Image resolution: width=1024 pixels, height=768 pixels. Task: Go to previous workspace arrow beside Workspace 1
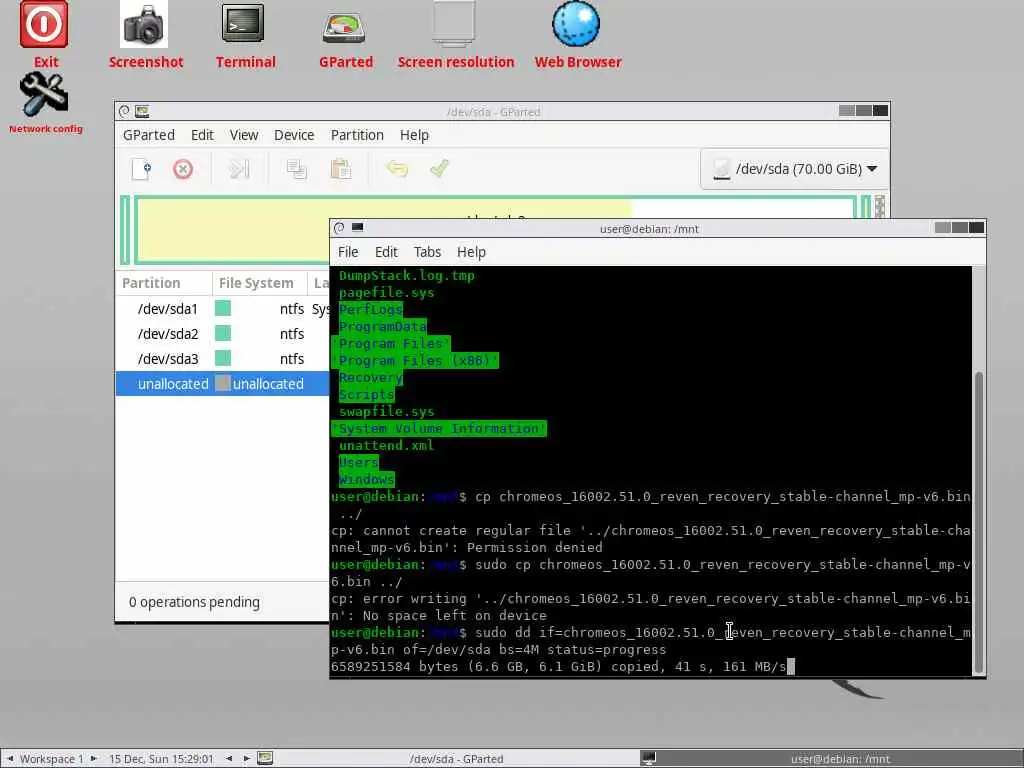(10, 758)
